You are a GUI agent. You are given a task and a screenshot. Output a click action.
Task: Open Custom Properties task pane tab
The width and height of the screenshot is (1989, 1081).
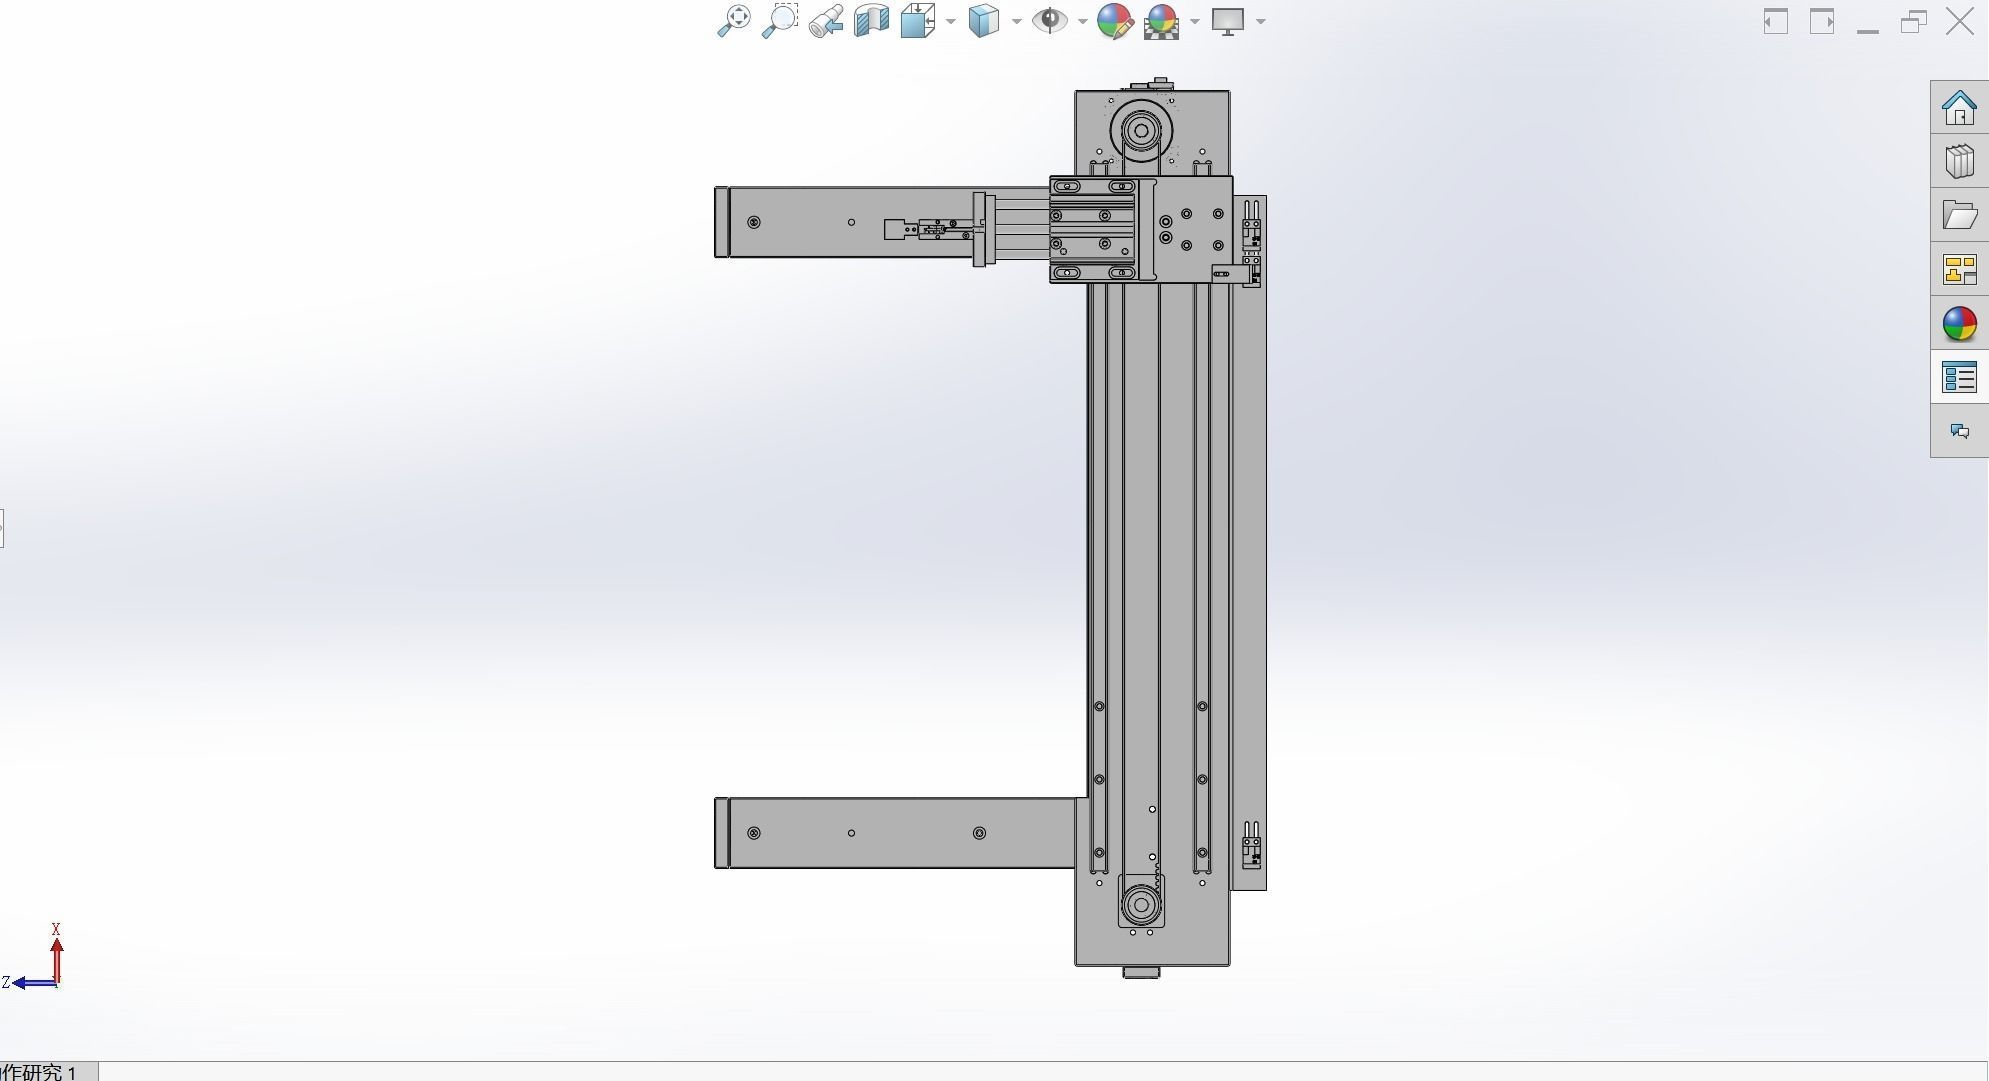pyautogui.click(x=1958, y=378)
